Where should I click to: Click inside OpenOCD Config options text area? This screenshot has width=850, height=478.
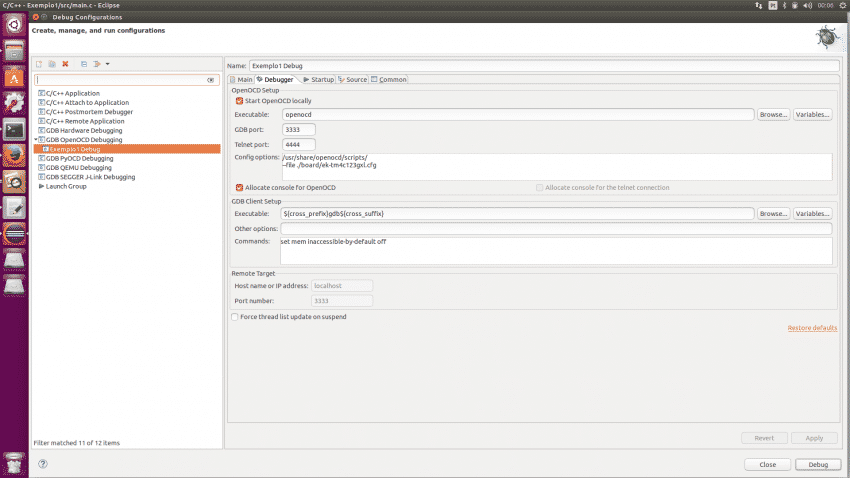(x=557, y=167)
